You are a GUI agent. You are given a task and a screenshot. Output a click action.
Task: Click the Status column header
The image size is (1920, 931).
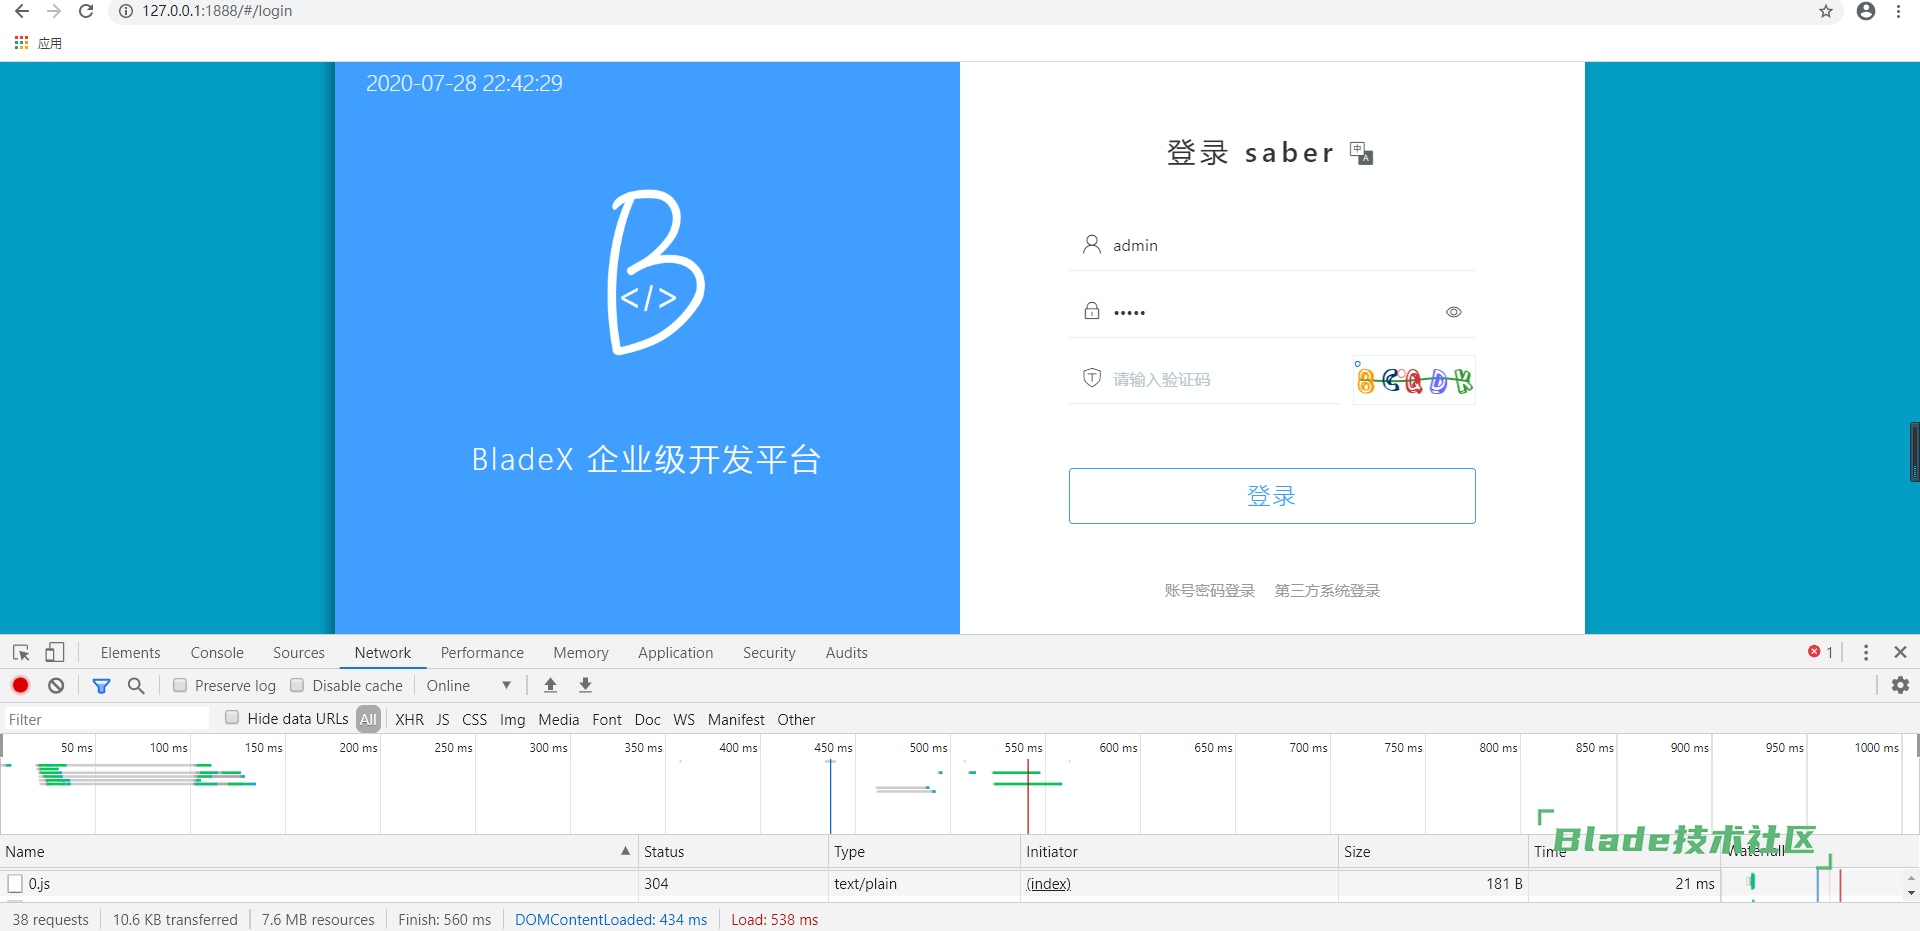click(x=733, y=851)
